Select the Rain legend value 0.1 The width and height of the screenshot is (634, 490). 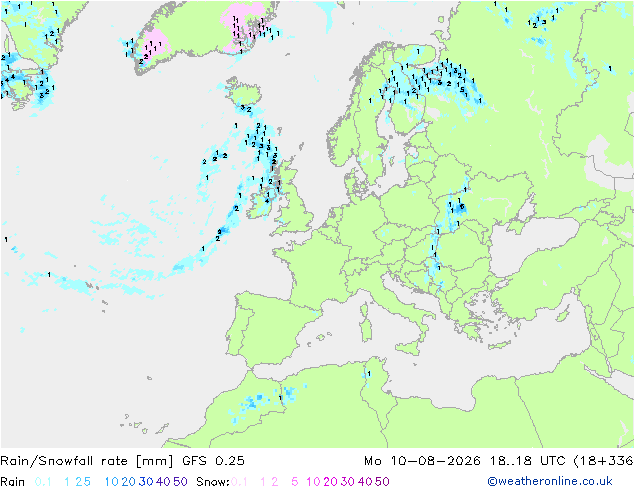coord(43,482)
